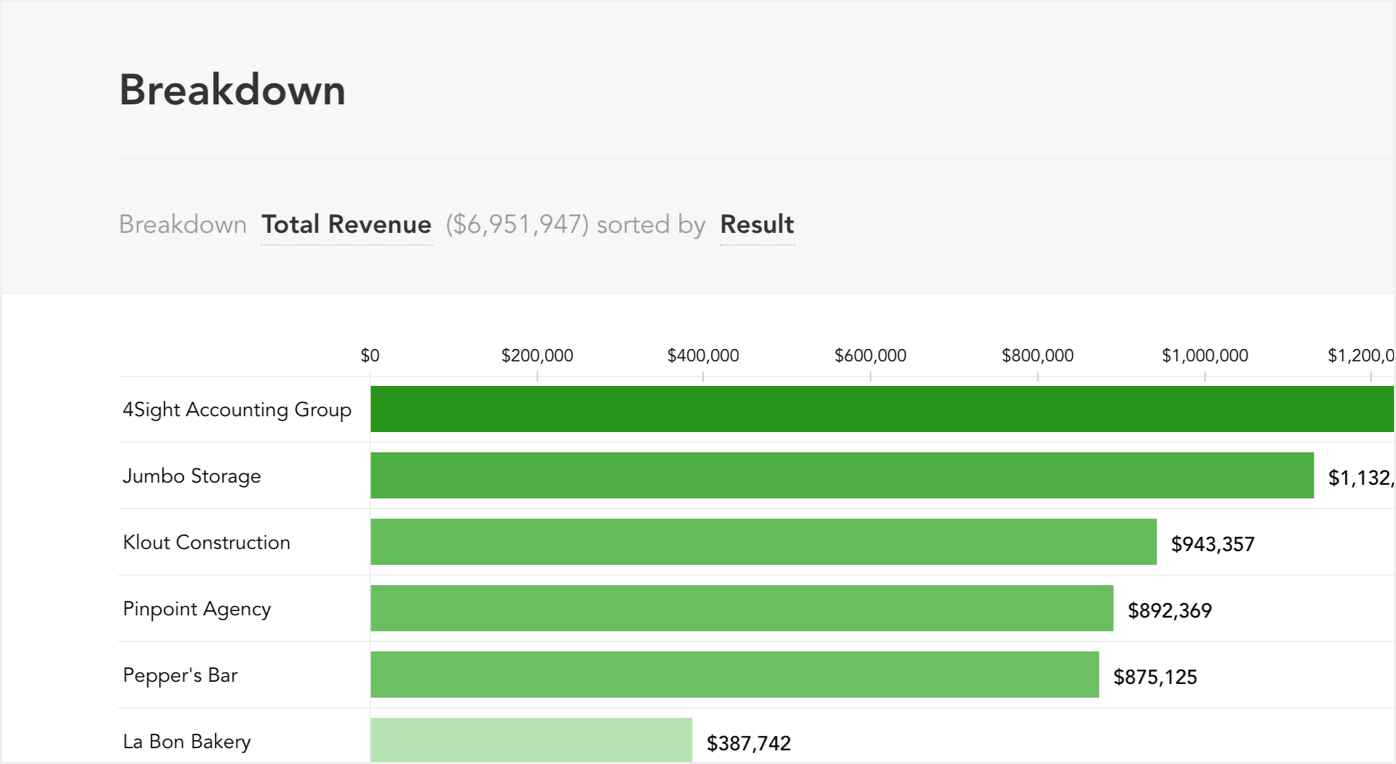Click the $6,951,947 total amount

click(516, 225)
